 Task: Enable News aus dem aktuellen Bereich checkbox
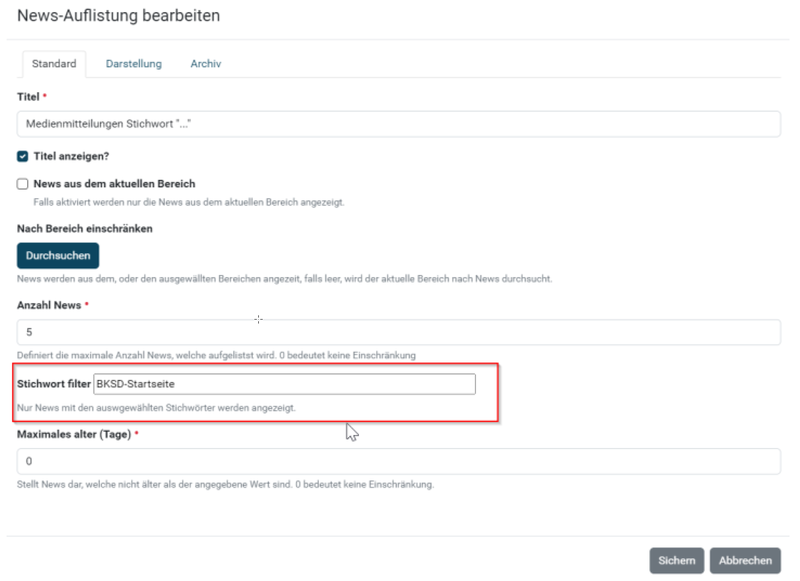pos(22,184)
